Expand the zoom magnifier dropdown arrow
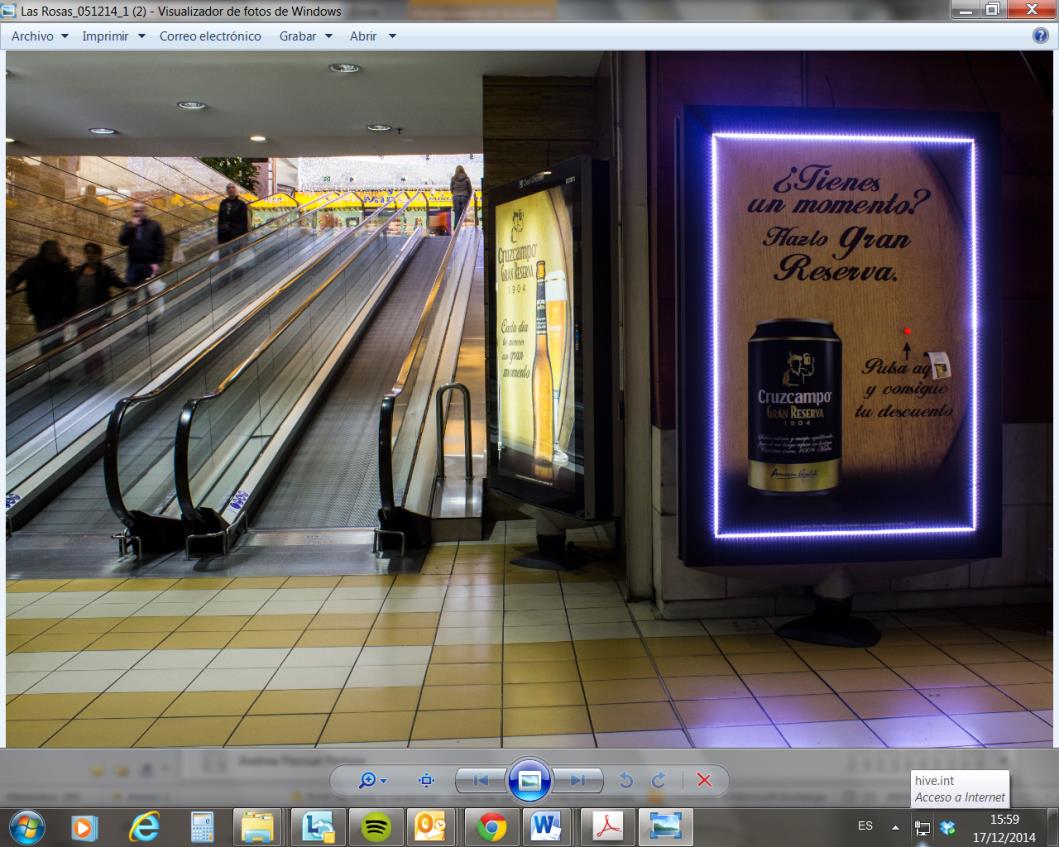1059x847 pixels. tap(384, 781)
